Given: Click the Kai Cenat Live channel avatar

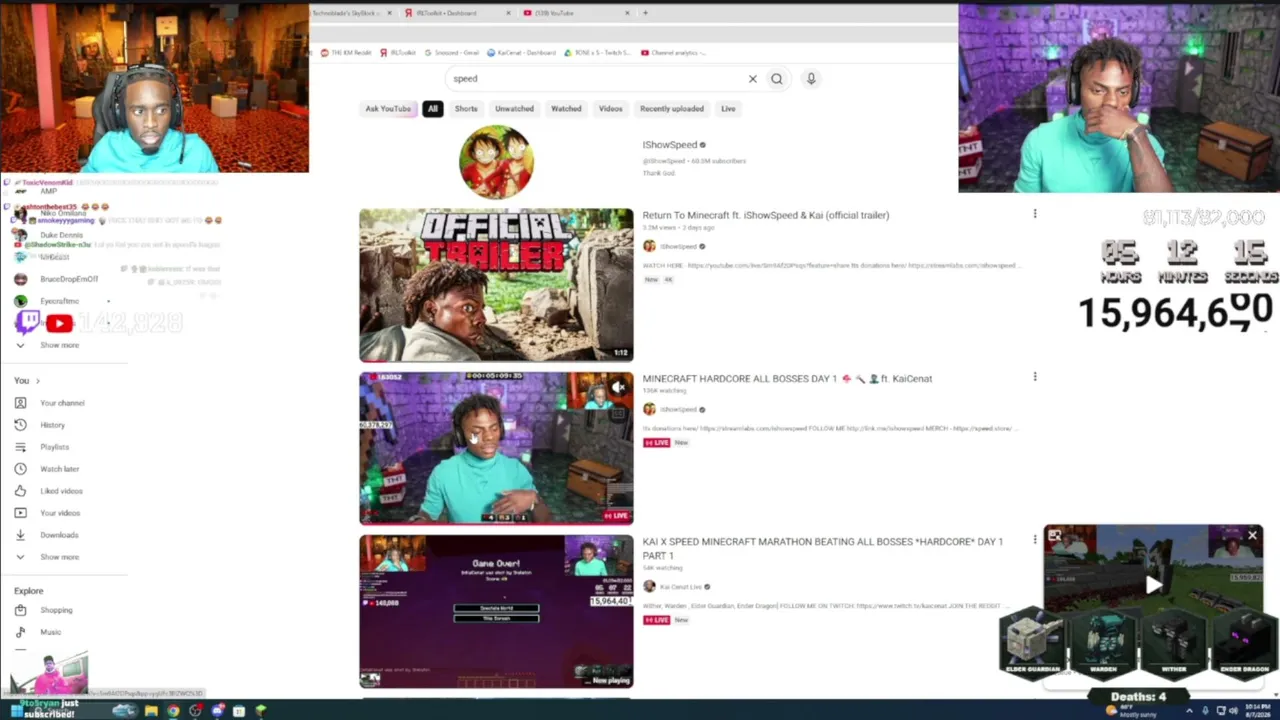Looking at the screenshot, I should pyautogui.click(x=649, y=587).
